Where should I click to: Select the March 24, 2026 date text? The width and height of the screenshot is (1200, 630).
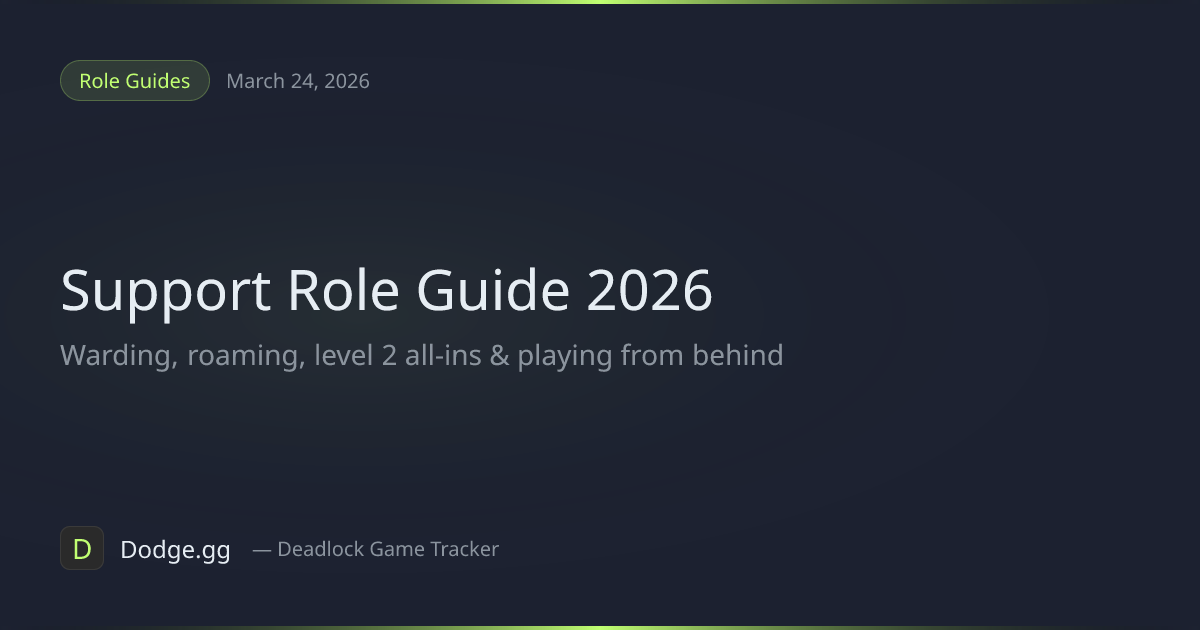coord(298,81)
